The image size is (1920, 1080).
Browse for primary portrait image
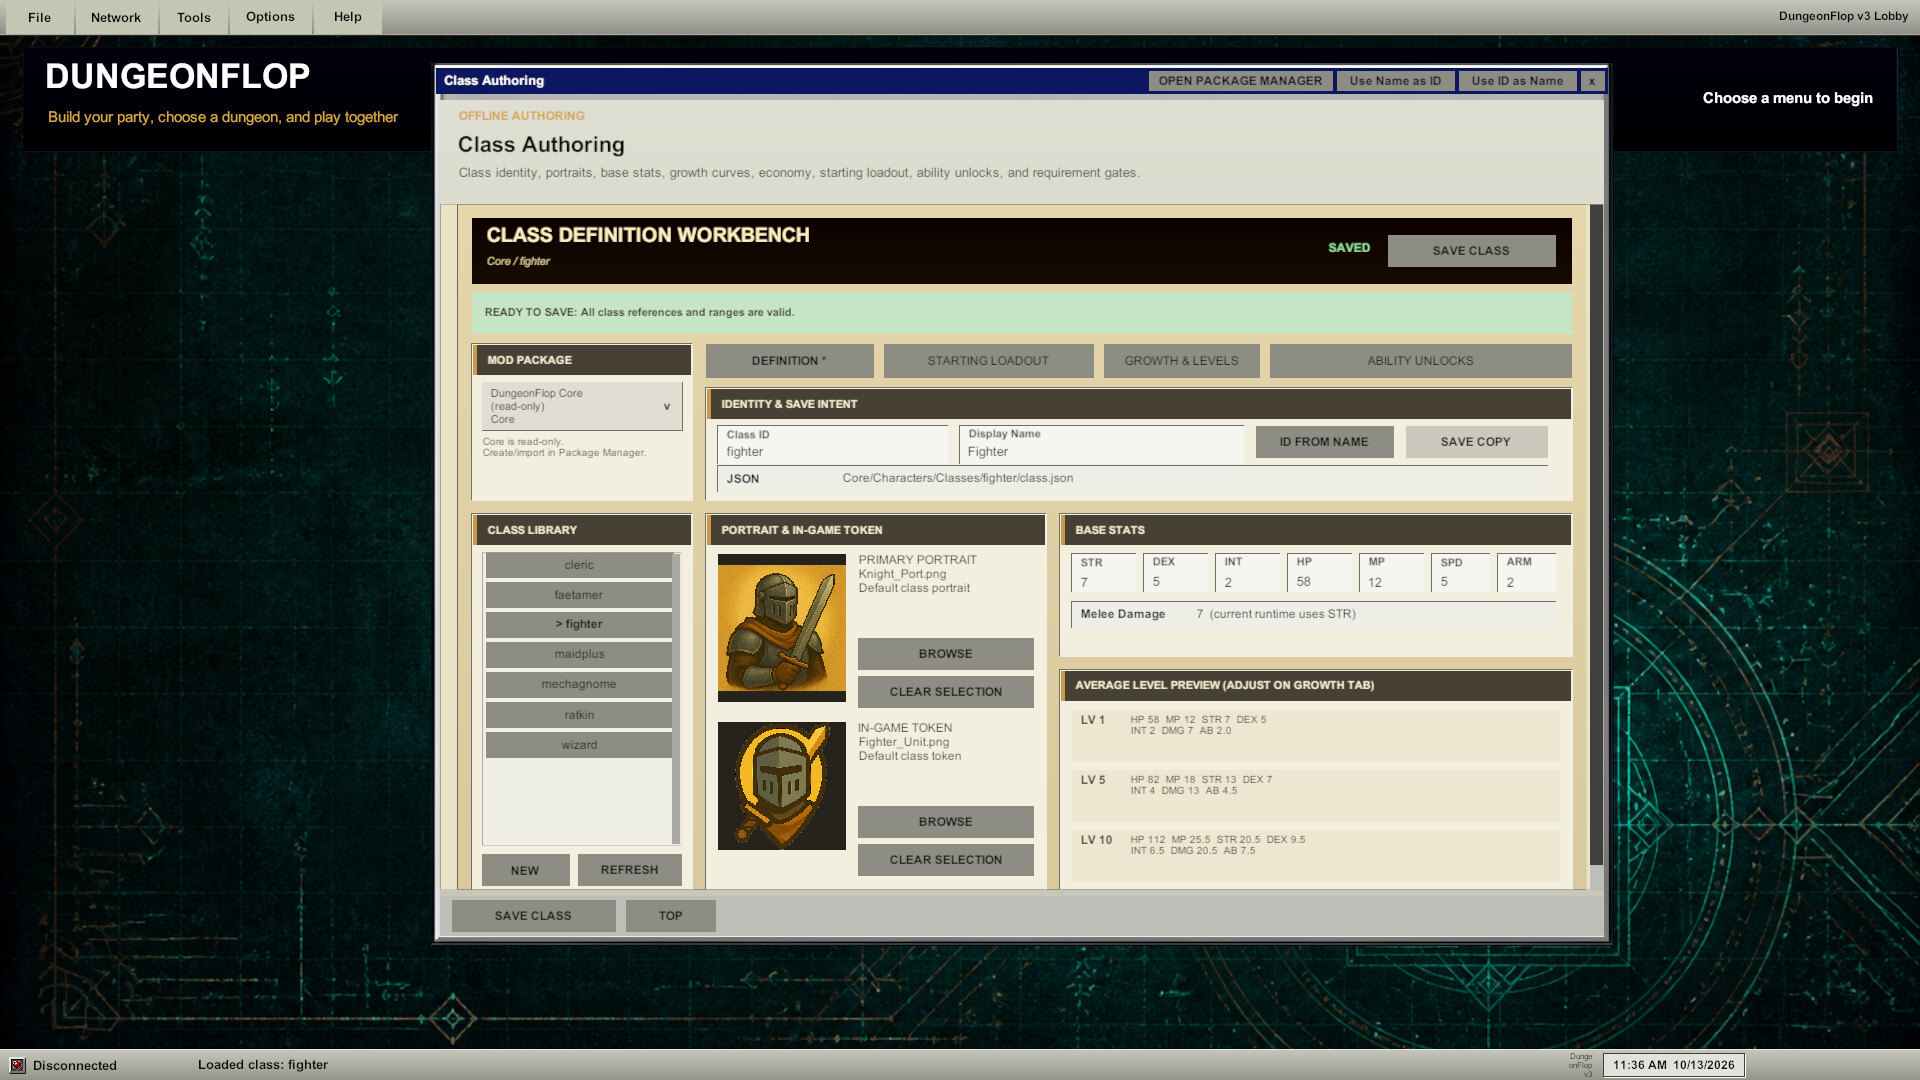coord(946,654)
